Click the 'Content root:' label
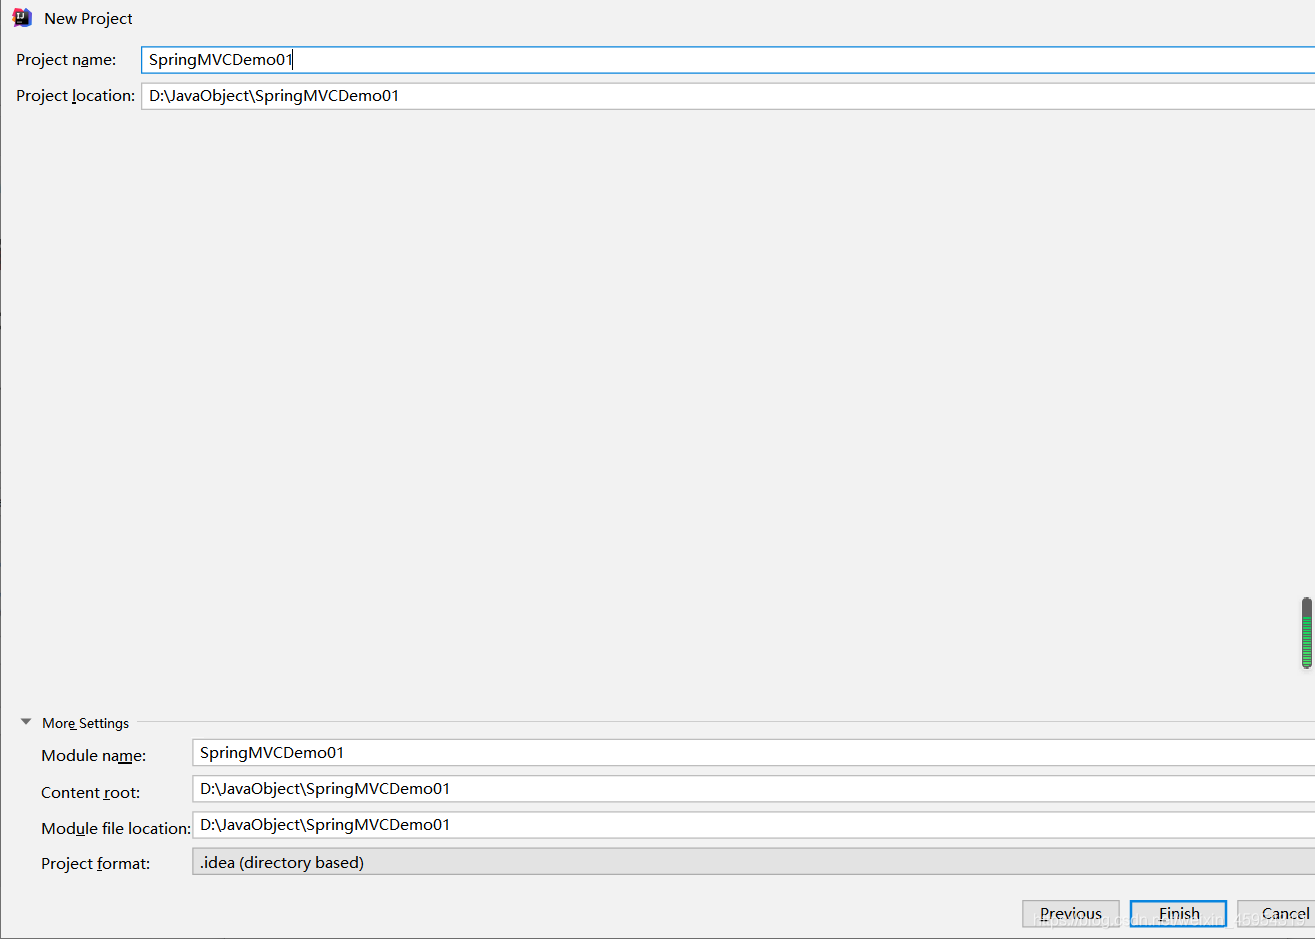This screenshot has width=1315, height=939. [x=90, y=793]
